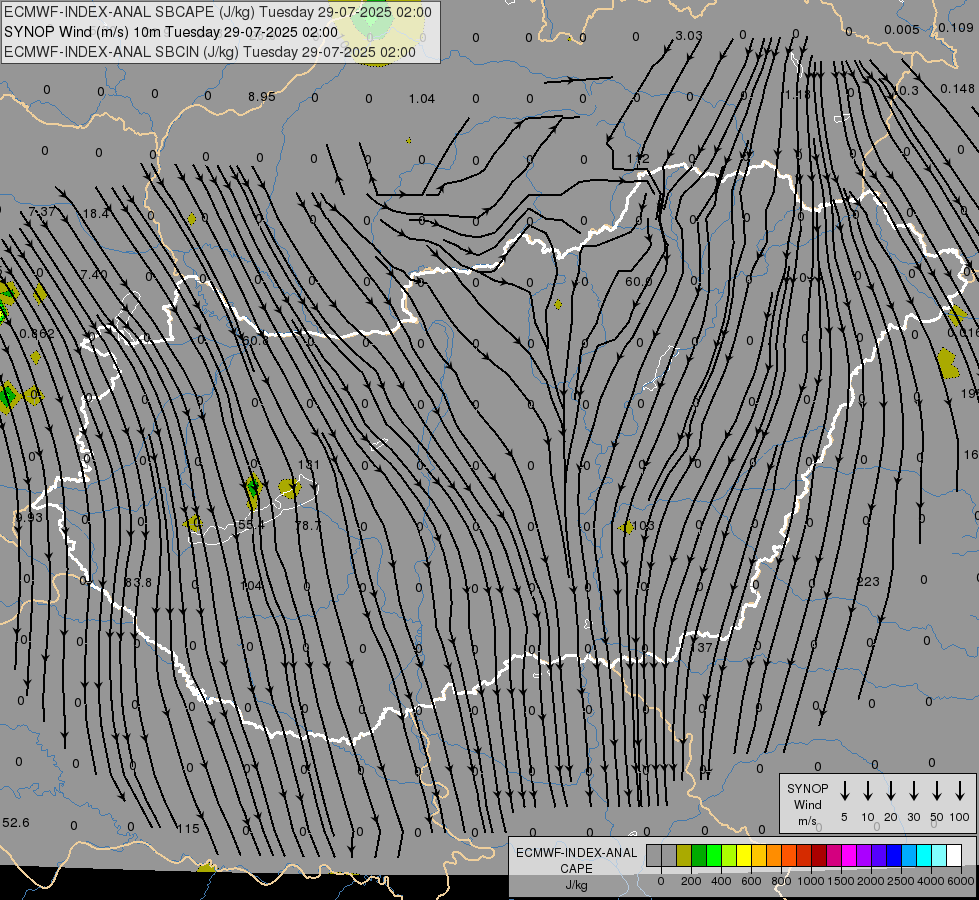Click the 1000 tick label on CAPE scale

coord(811,881)
